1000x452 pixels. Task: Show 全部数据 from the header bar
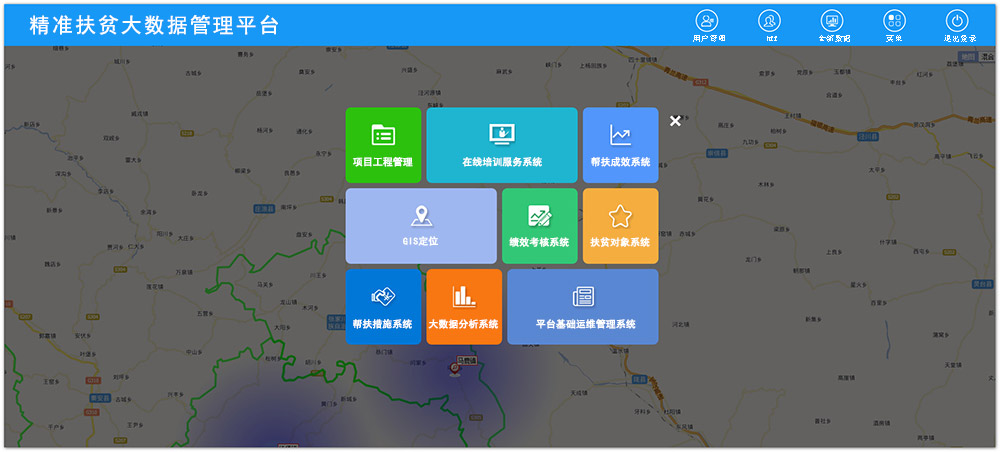833,23
